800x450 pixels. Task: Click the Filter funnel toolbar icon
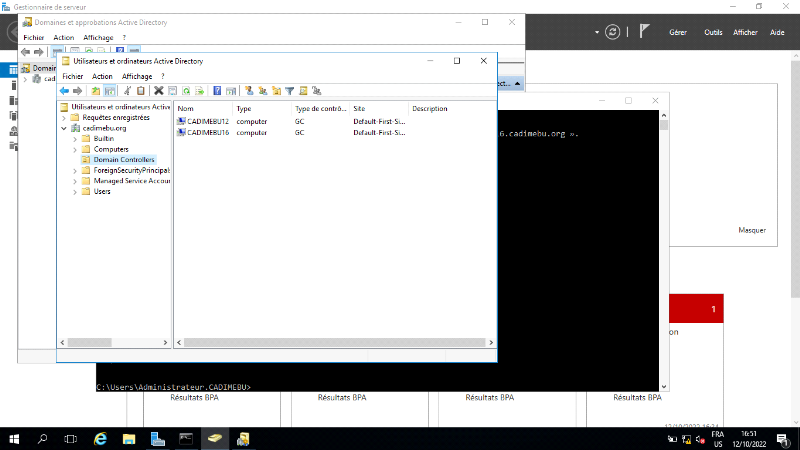point(289,90)
